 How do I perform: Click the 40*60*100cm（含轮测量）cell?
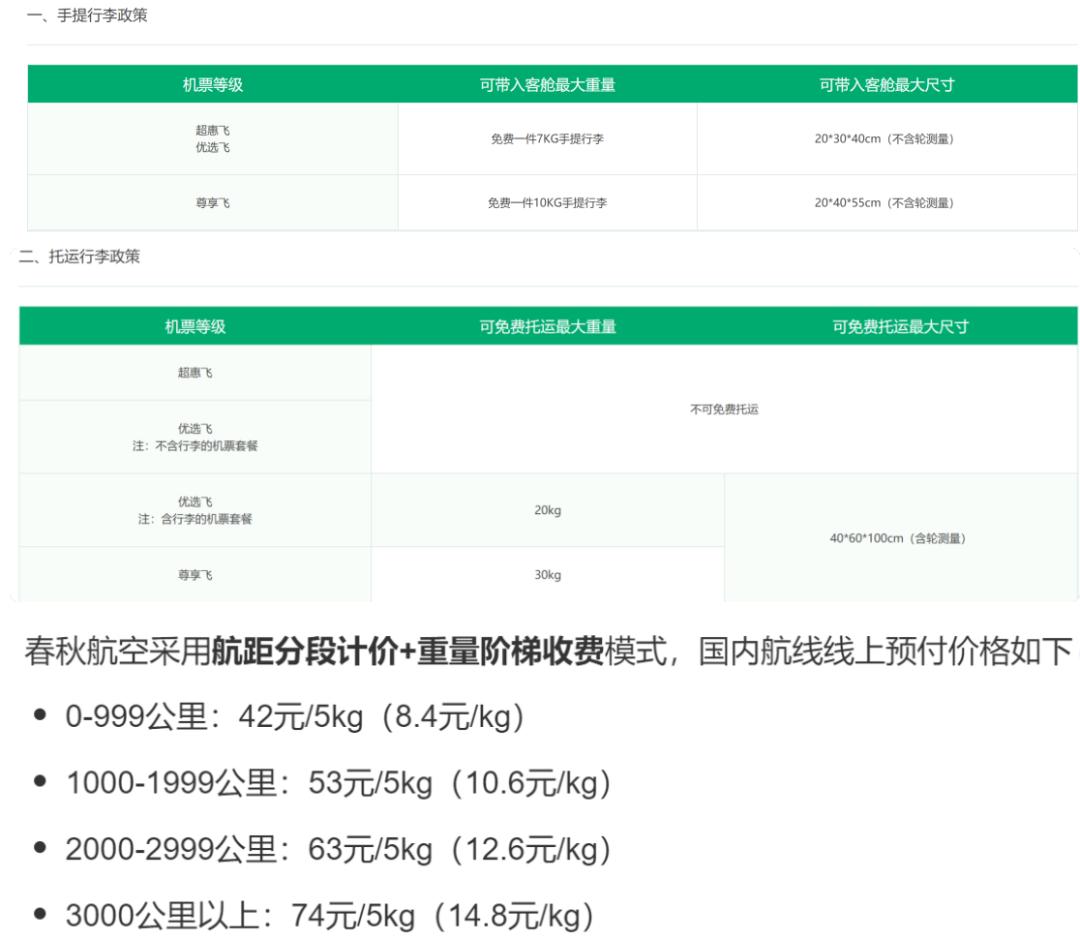pyautogui.click(x=900, y=538)
